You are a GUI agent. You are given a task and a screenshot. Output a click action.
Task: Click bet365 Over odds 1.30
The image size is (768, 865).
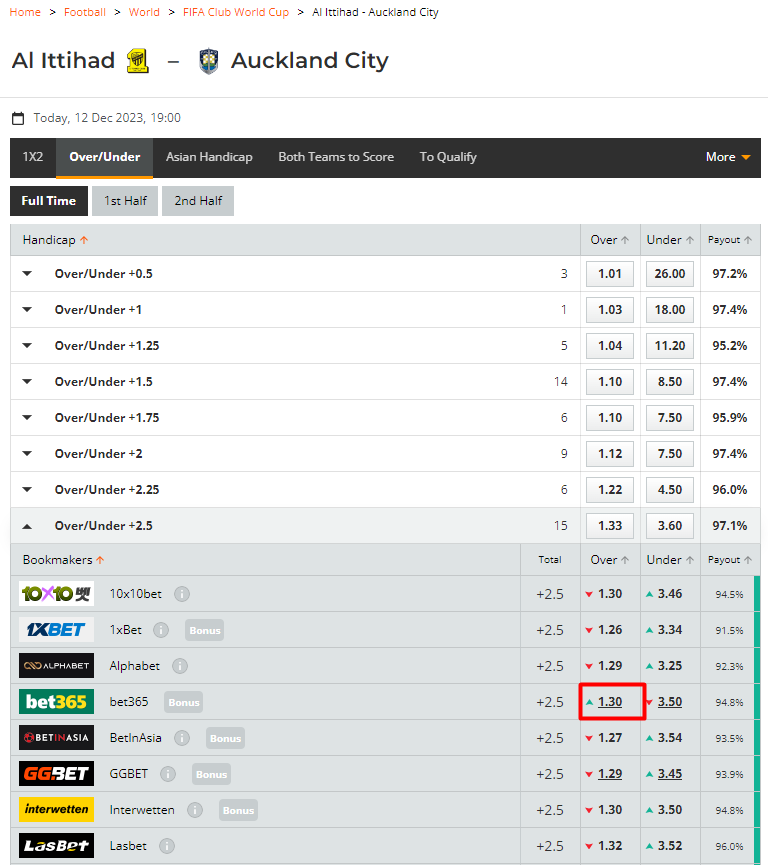tap(610, 702)
